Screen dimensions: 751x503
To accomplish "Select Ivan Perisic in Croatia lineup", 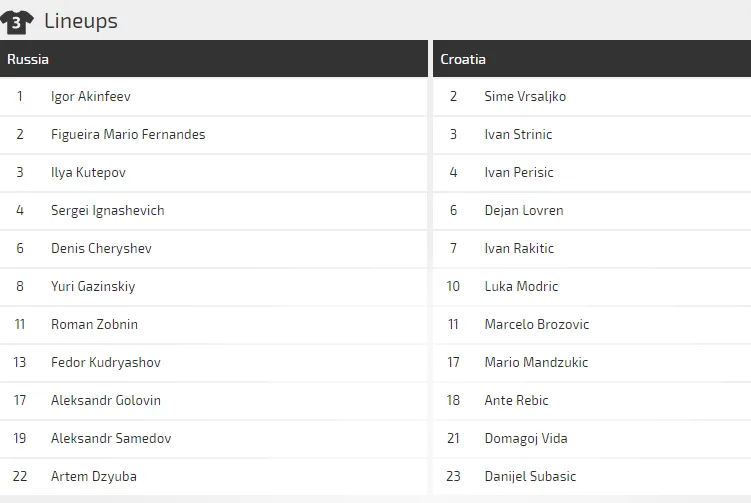I will (518, 173).
